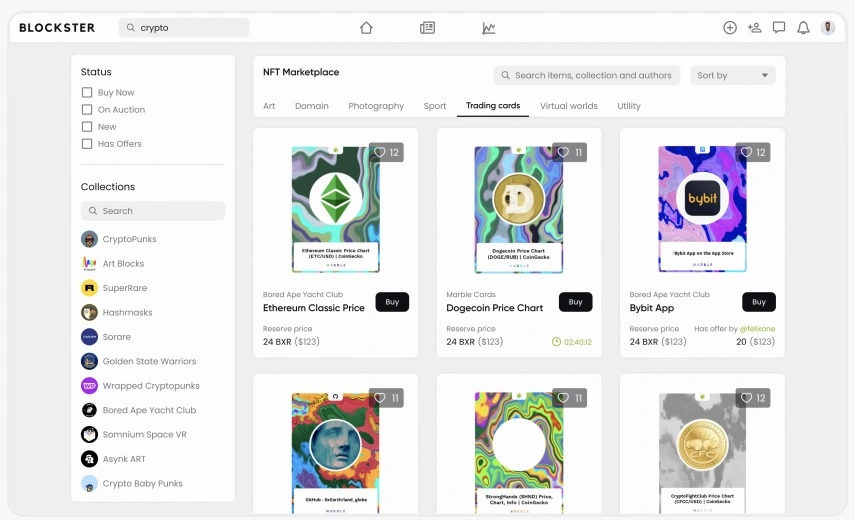Switch to the Domain tab
855x520 pixels.
(312, 106)
